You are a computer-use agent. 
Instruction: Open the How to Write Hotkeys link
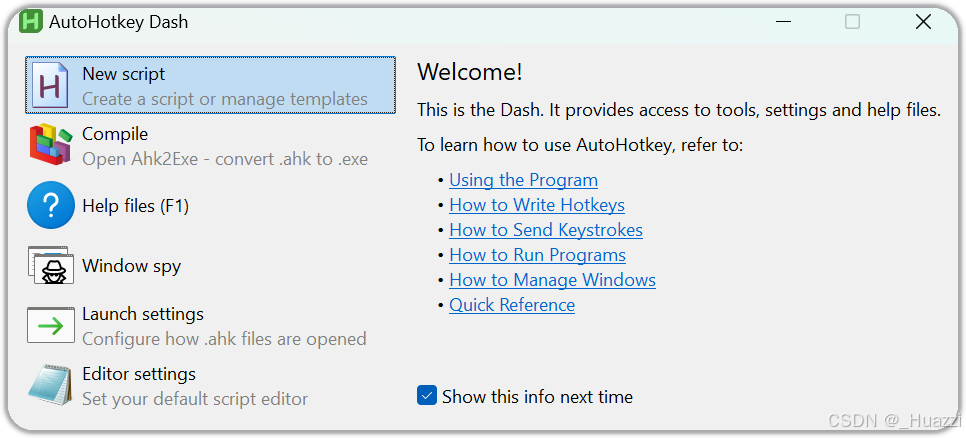[x=537, y=205]
